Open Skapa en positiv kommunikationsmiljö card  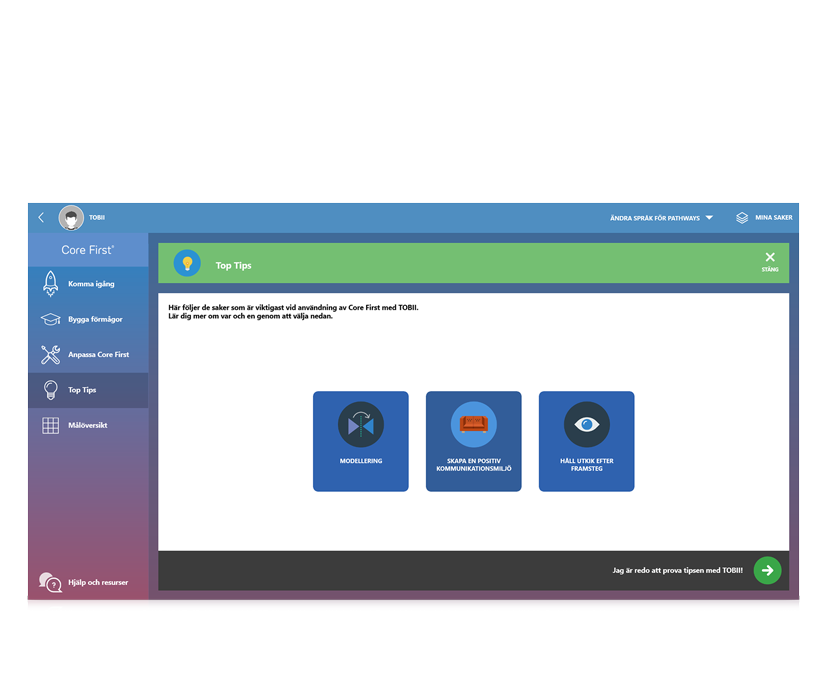473,441
